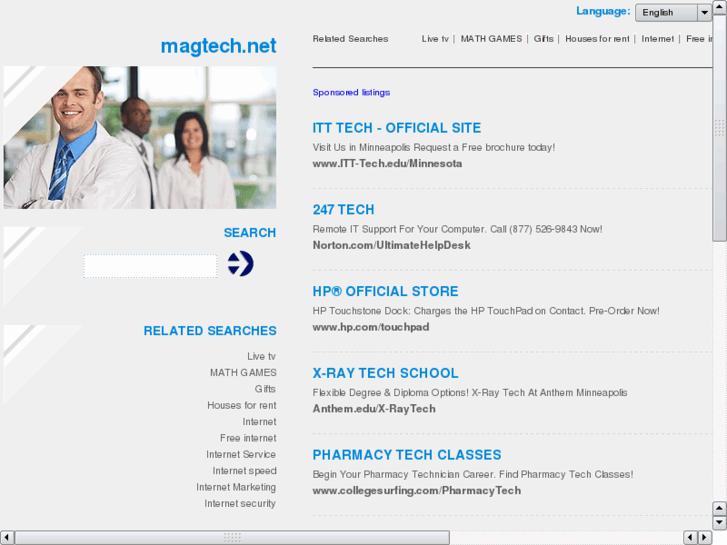Screen dimensions: 727x545
Task: Click the horizontal scrollbar right arrow at far right
Action: [705, 538]
